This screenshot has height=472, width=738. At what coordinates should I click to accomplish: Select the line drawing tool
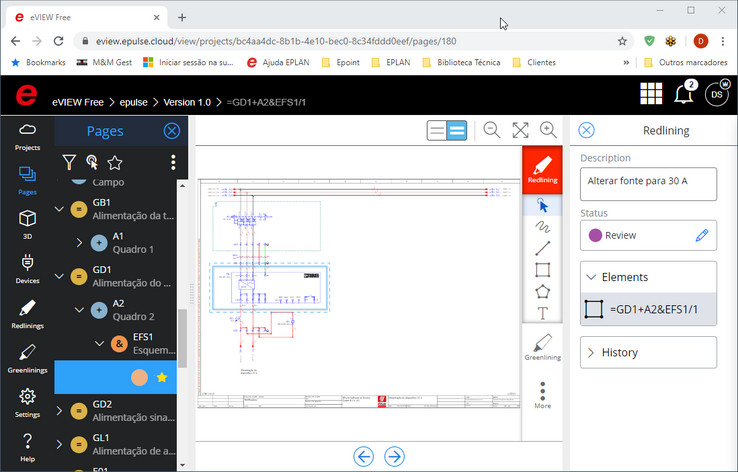[x=543, y=248]
